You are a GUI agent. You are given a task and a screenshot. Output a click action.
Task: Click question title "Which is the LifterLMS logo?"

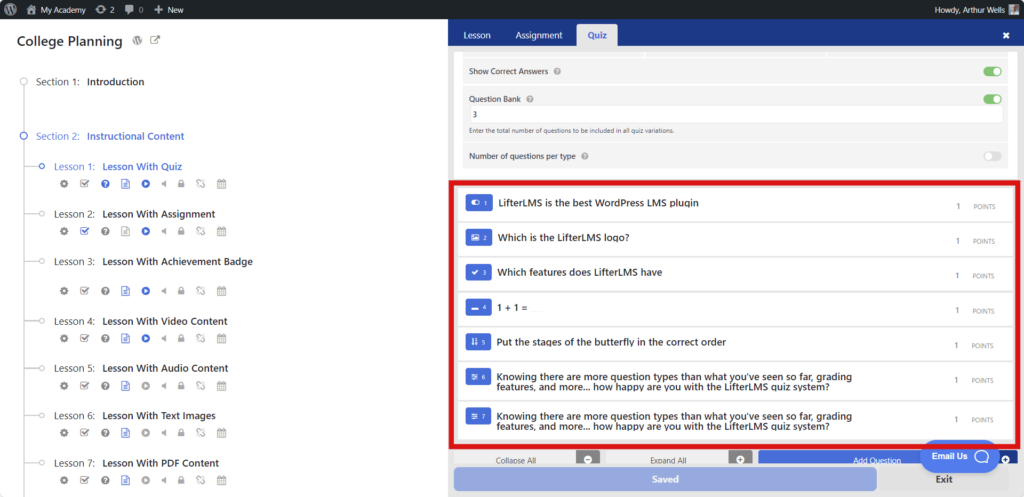(564, 238)
